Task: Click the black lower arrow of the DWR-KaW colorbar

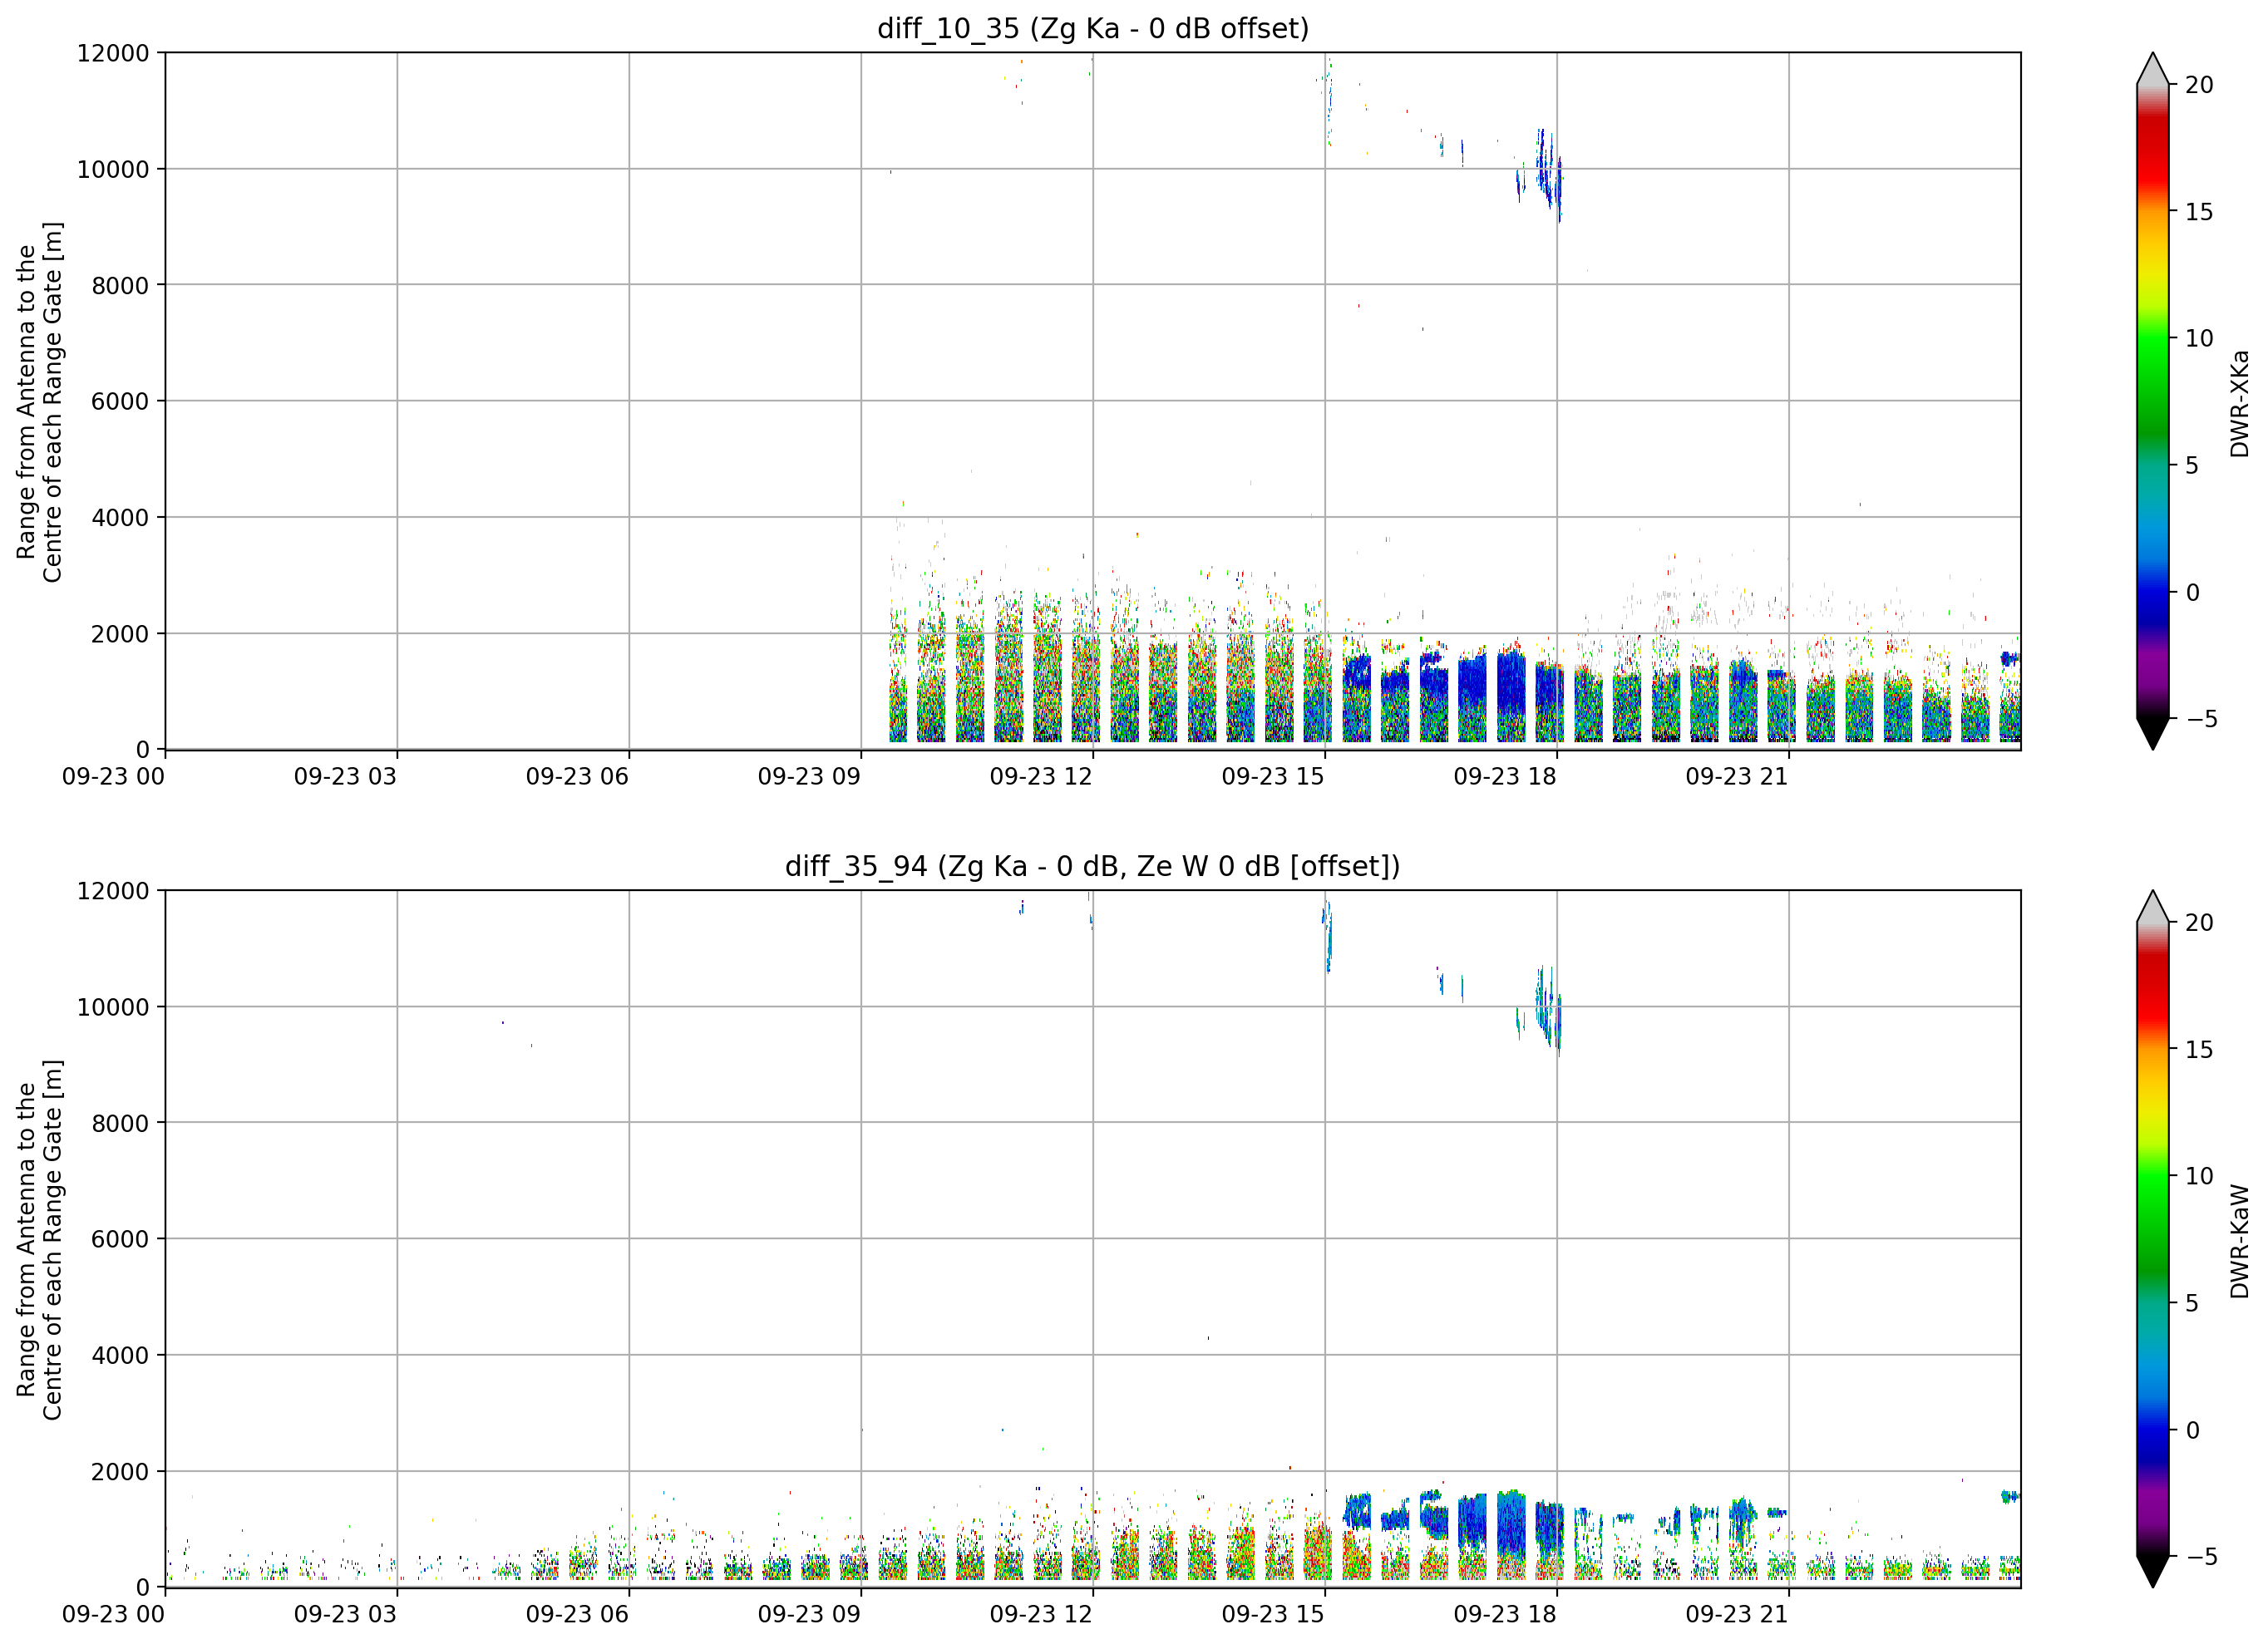Action: coord(2152,1571)
